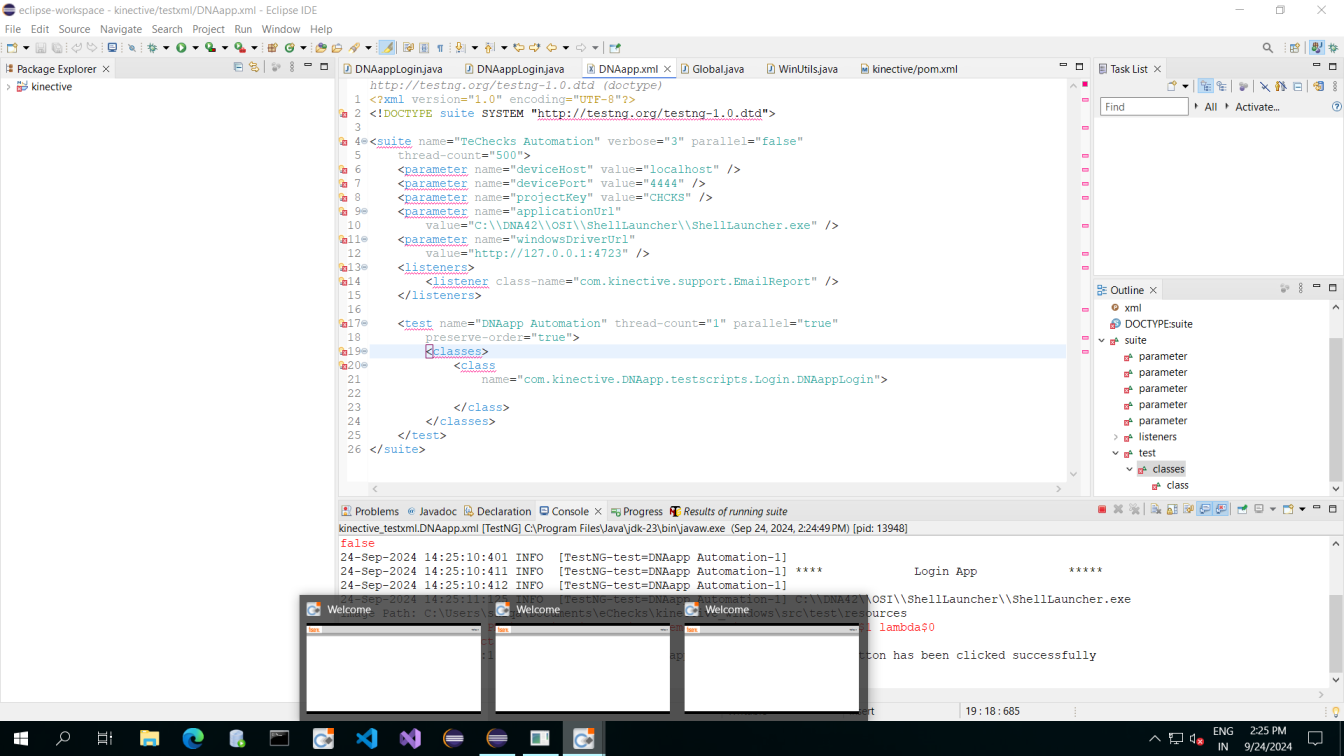Collapse the suite node in Outline

[1102, 340]
